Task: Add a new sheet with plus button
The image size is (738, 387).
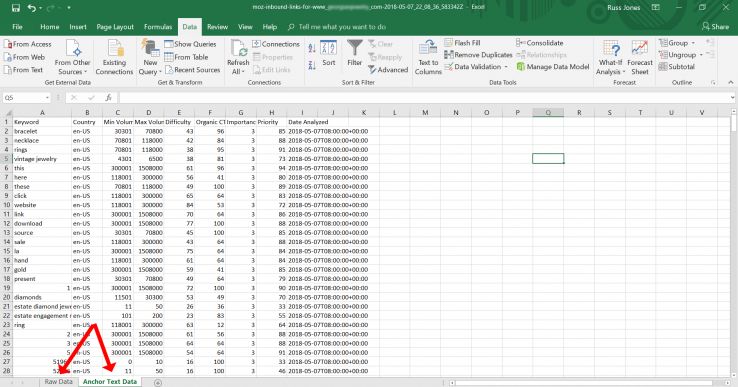Action: 158,382
